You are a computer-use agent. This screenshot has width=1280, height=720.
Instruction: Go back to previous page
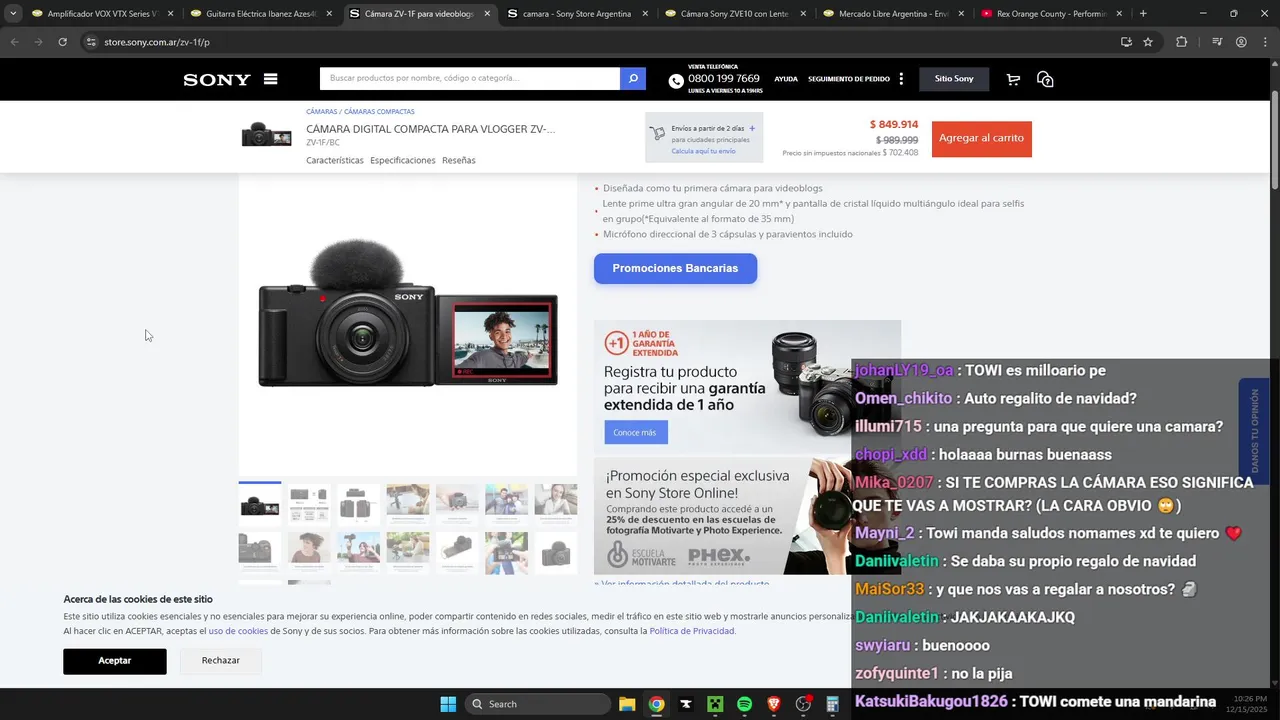tap(15, 42)
